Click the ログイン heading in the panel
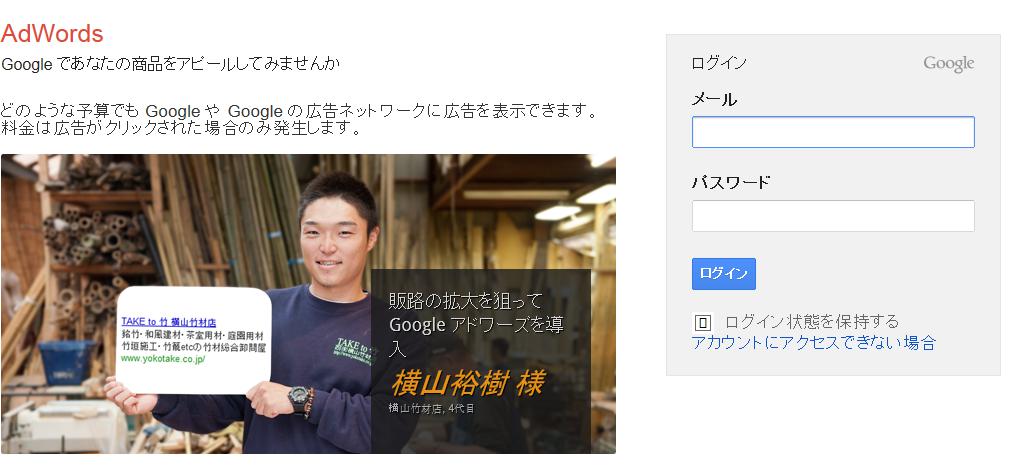 719,63
